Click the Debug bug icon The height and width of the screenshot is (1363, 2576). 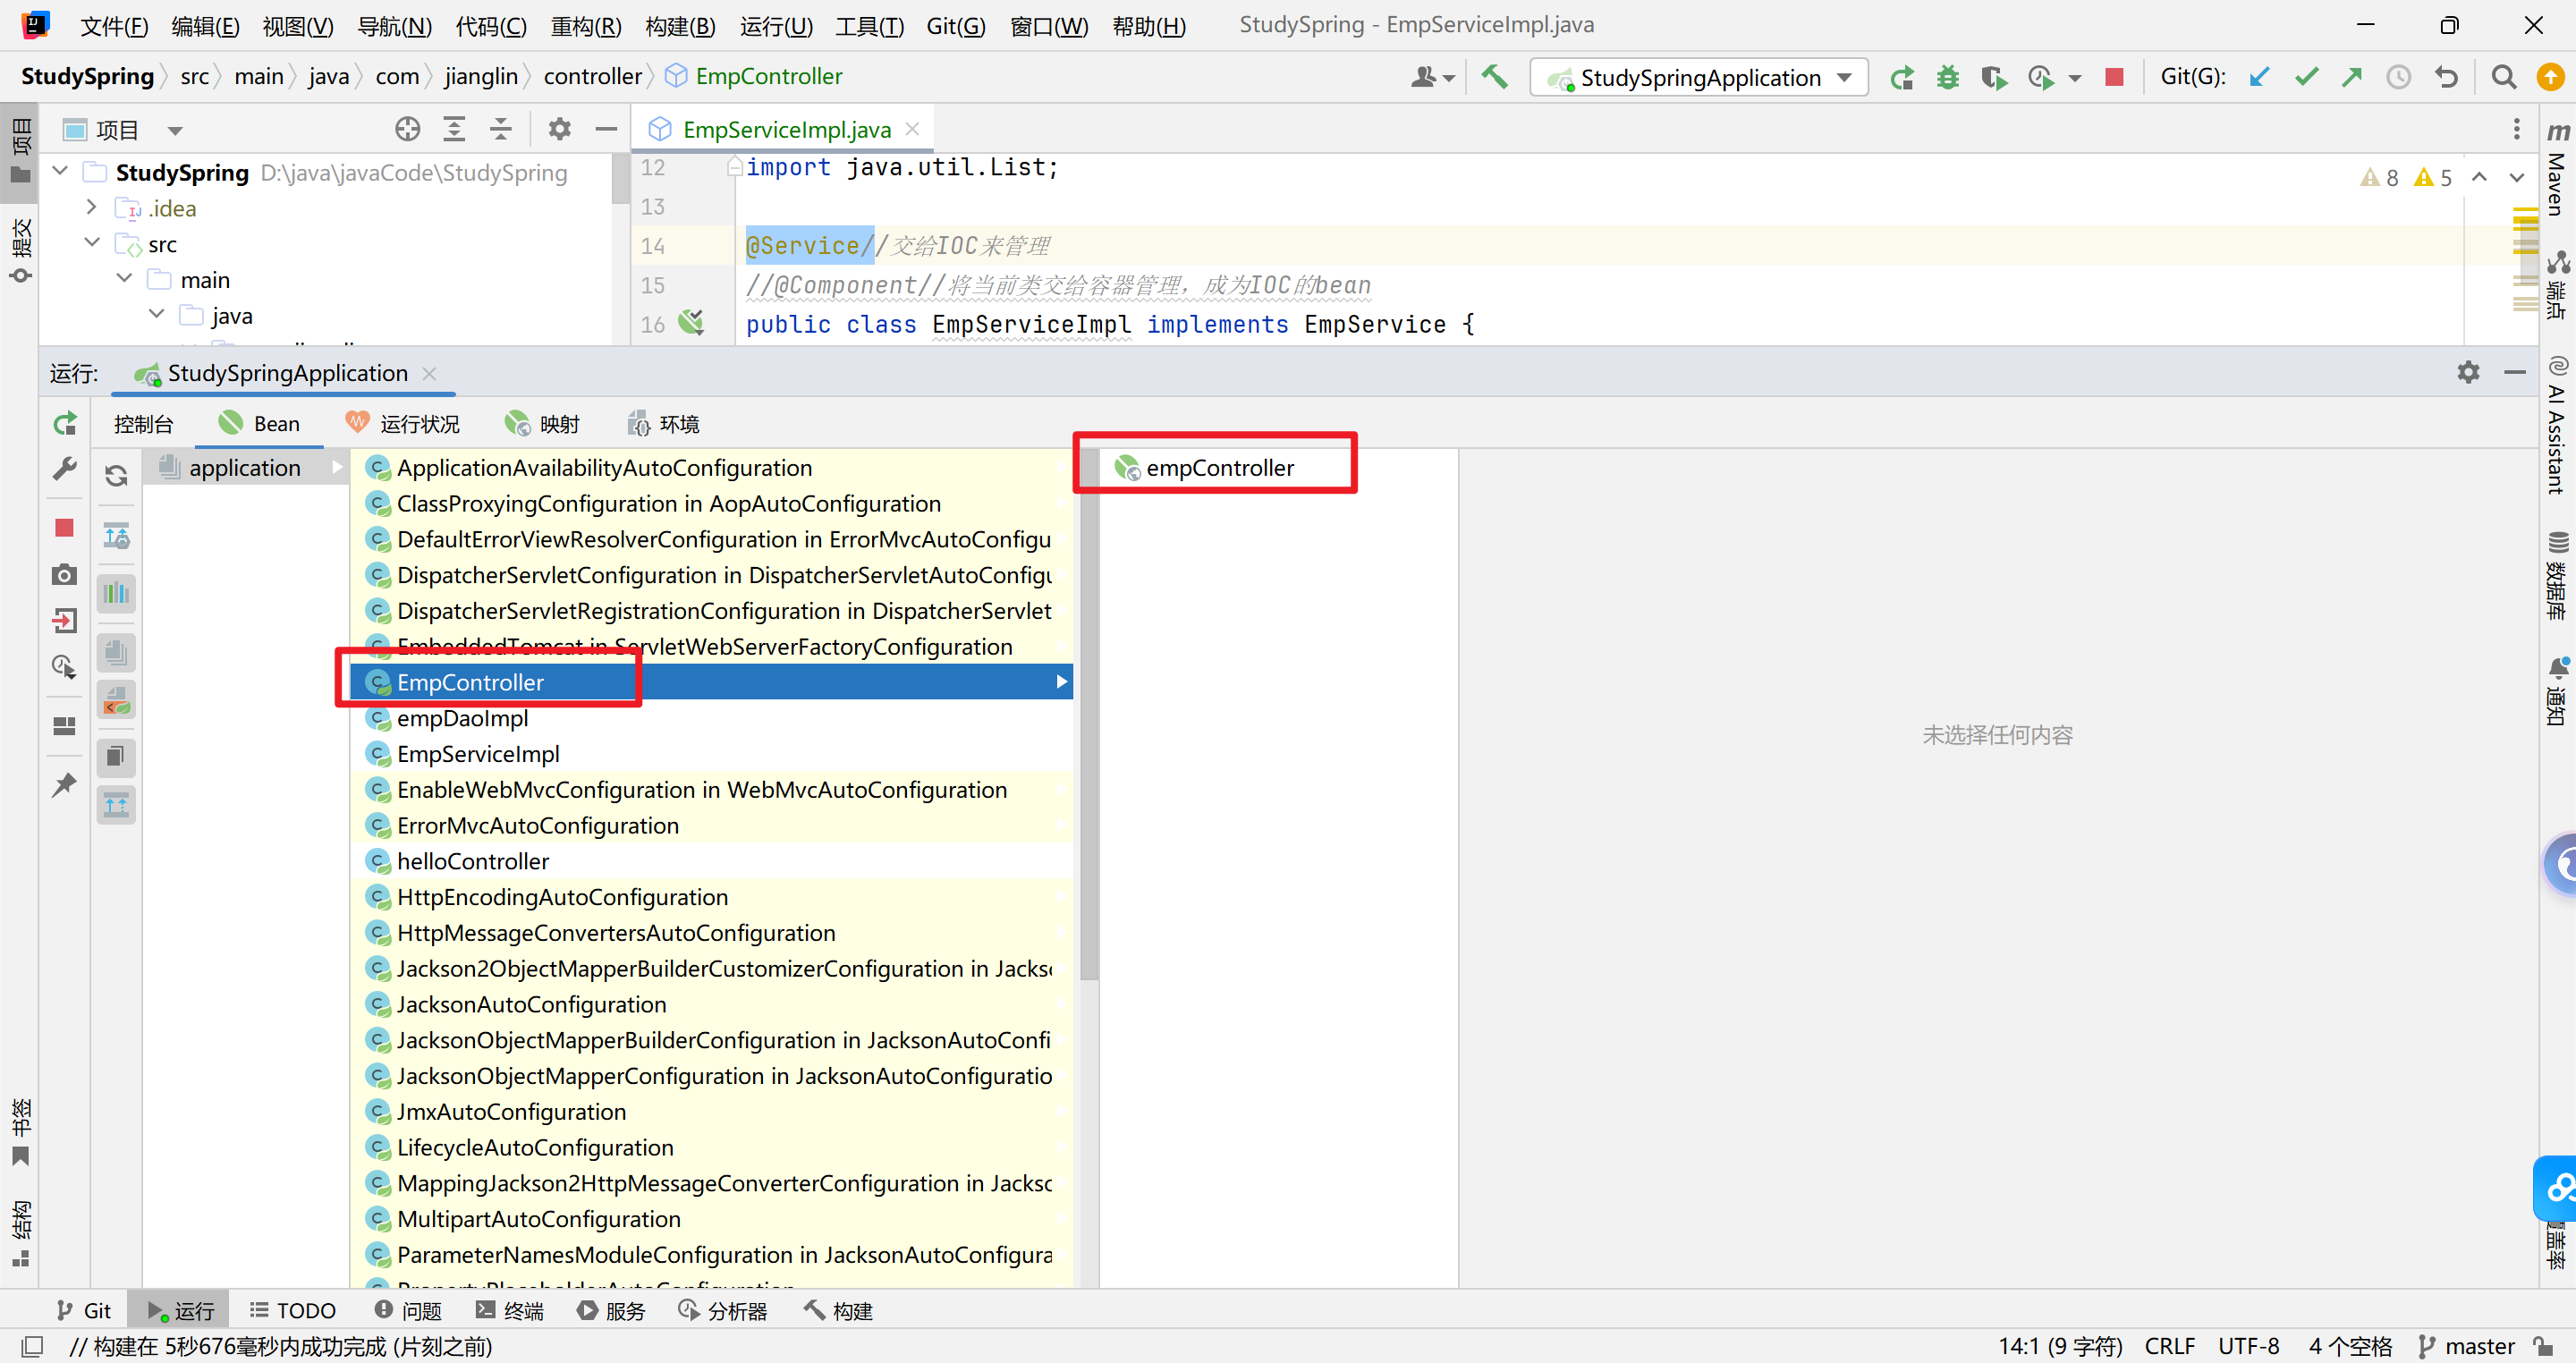coord(1946,77)
